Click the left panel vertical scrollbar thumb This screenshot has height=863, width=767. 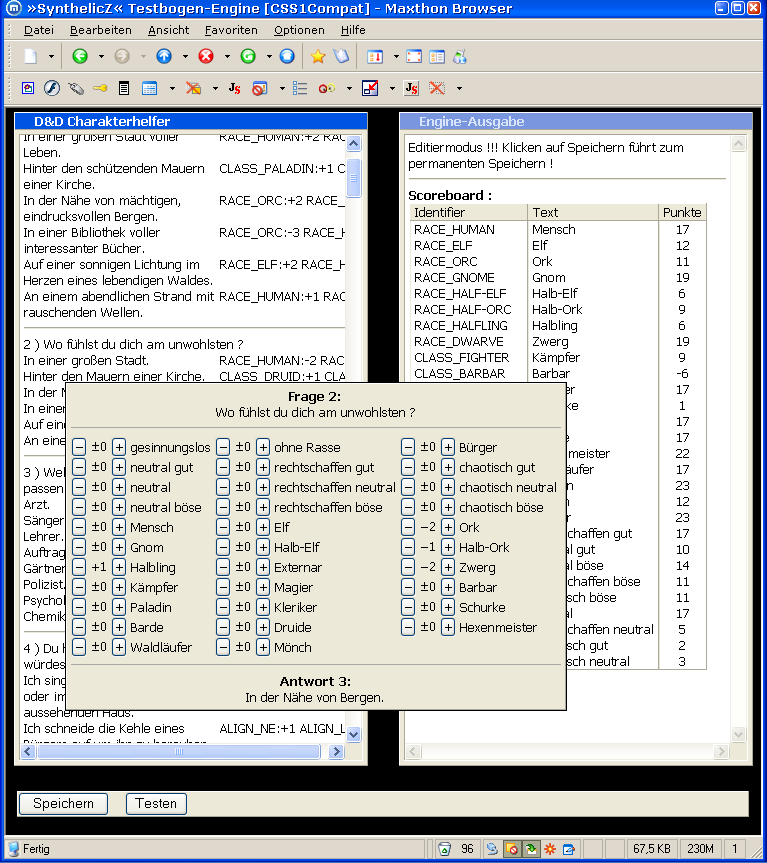coord(354,177)
